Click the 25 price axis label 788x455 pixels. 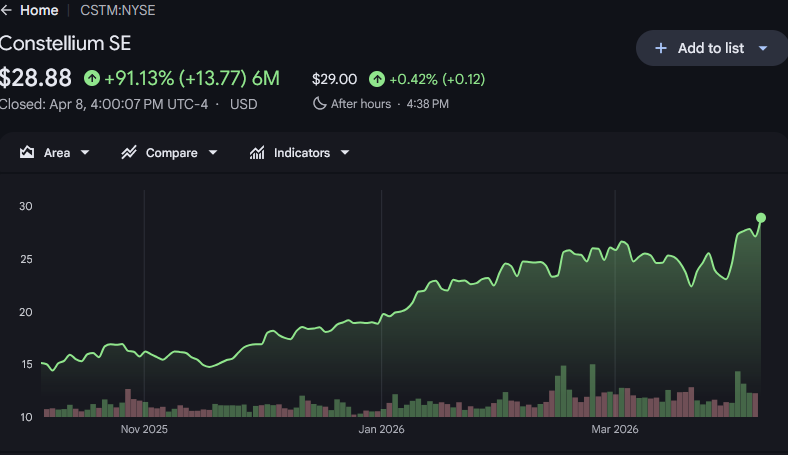pos(26,259)
